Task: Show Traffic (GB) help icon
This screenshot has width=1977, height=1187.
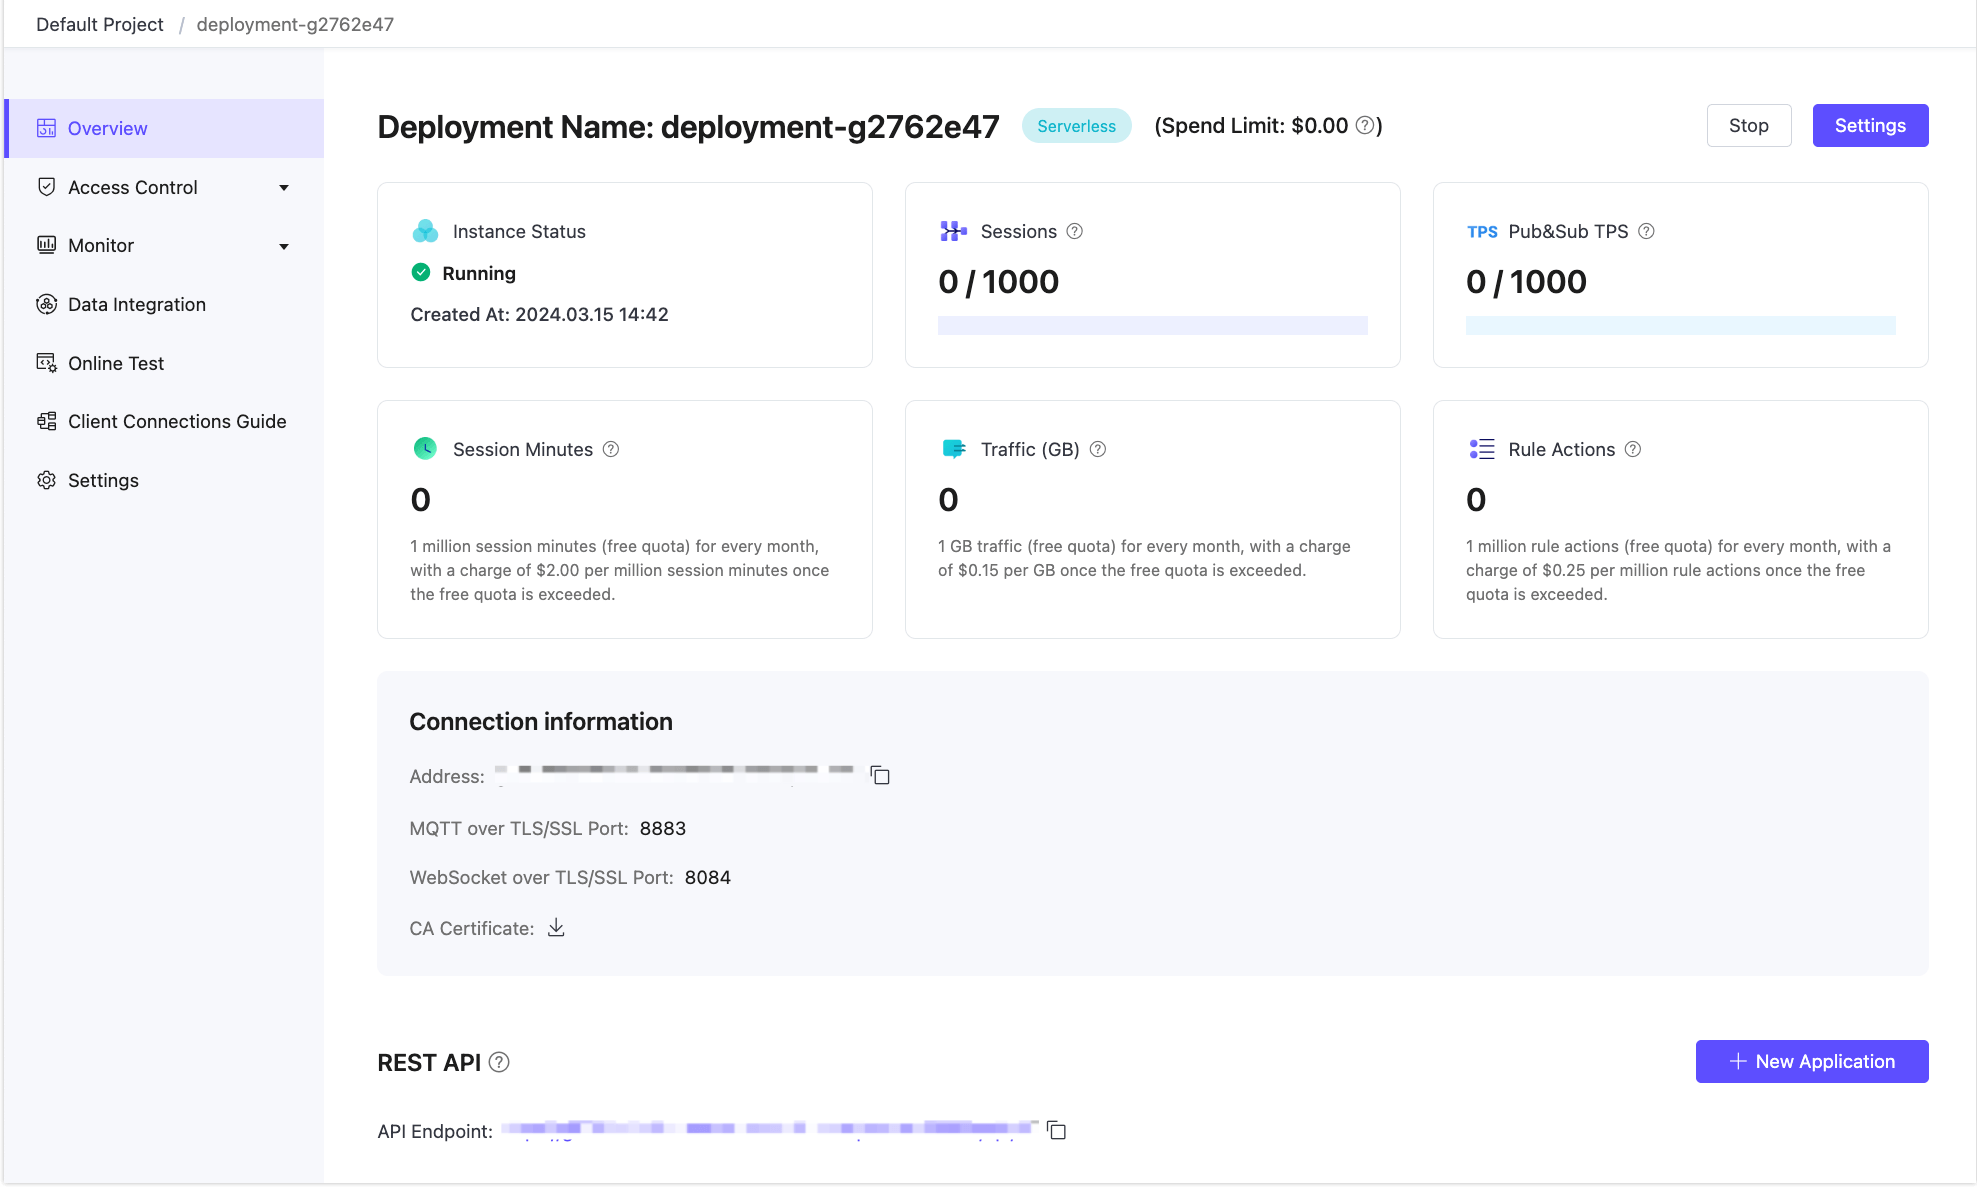Action: pos(1097,449)
